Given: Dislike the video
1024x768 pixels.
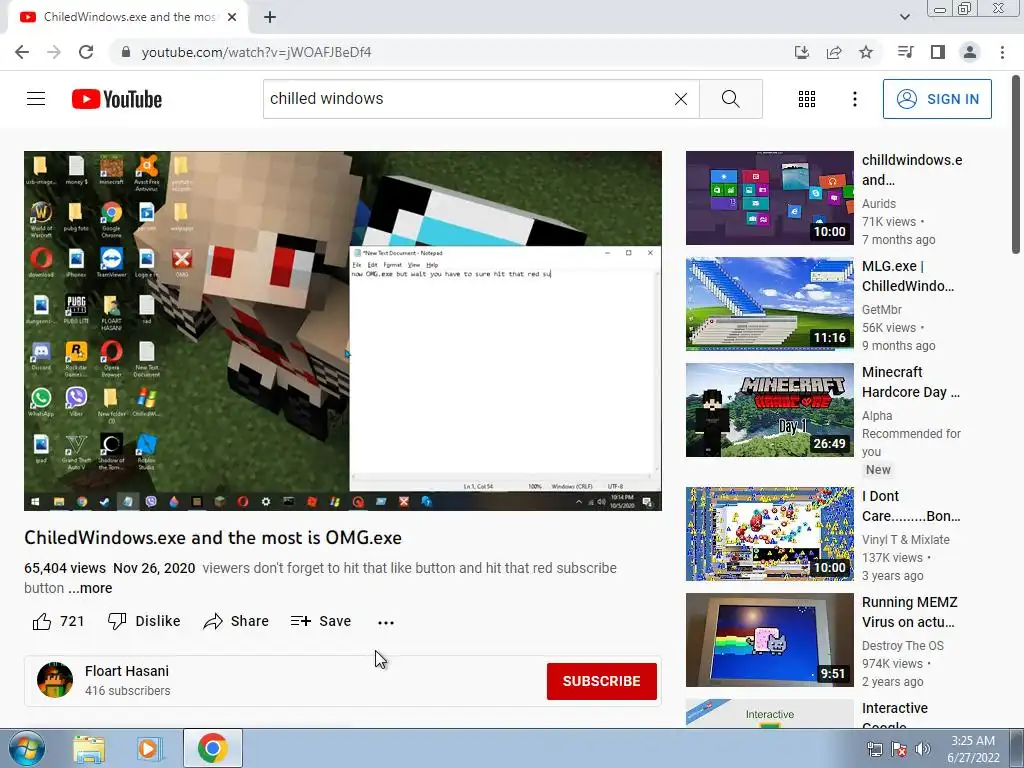Looking at the screenshot, I should tap(144, 621).
